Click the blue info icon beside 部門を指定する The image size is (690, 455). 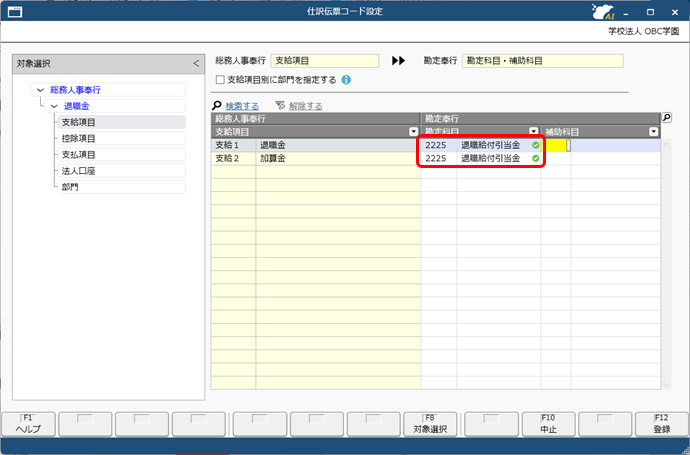coord(346,80)
